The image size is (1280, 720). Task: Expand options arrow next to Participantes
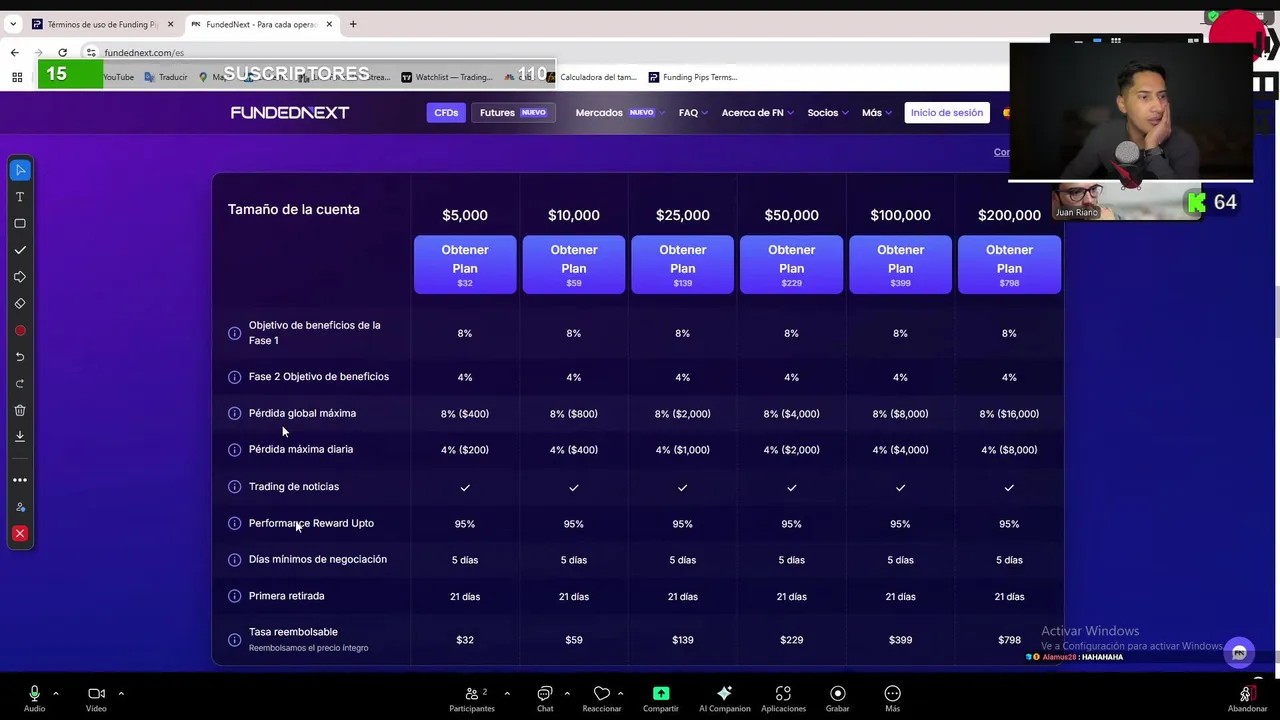(x=507, y=693)
